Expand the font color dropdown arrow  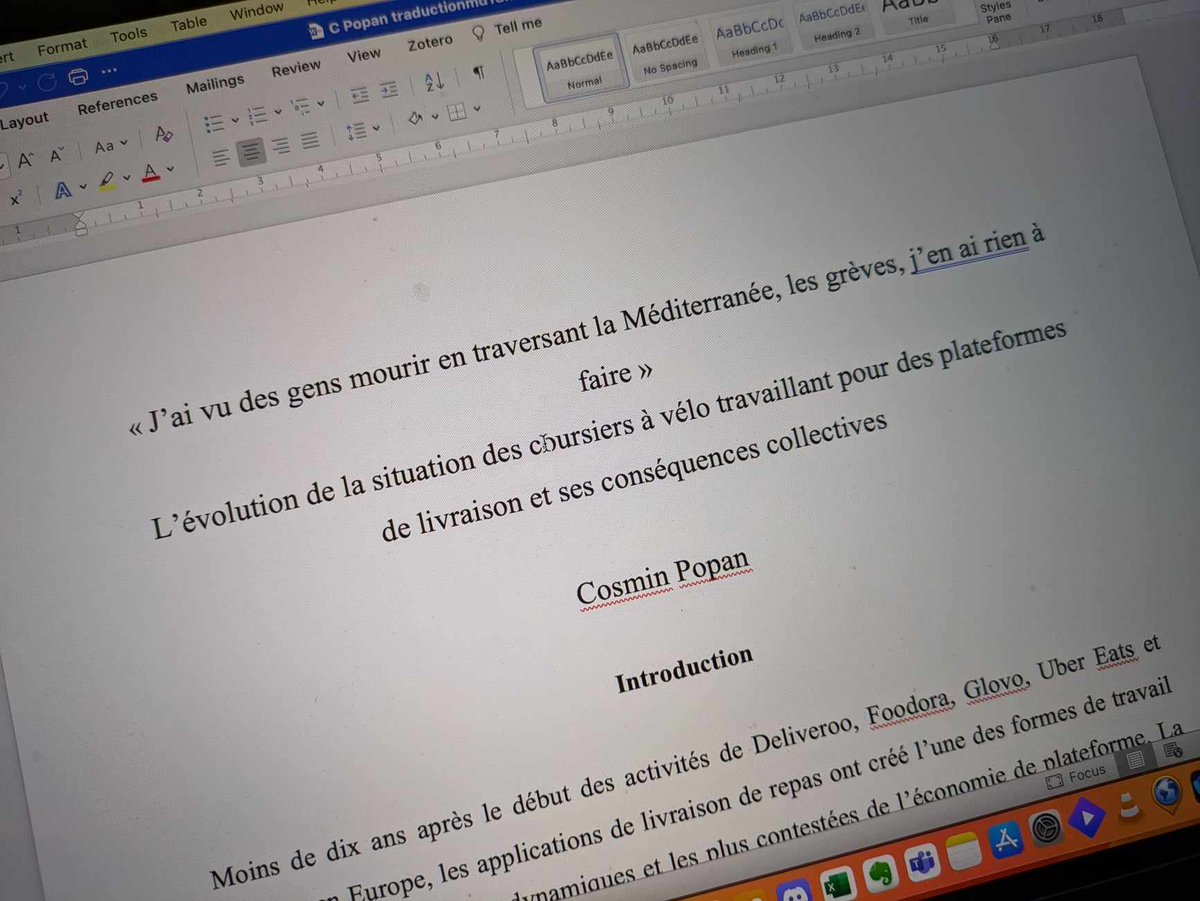pos(171,169)
